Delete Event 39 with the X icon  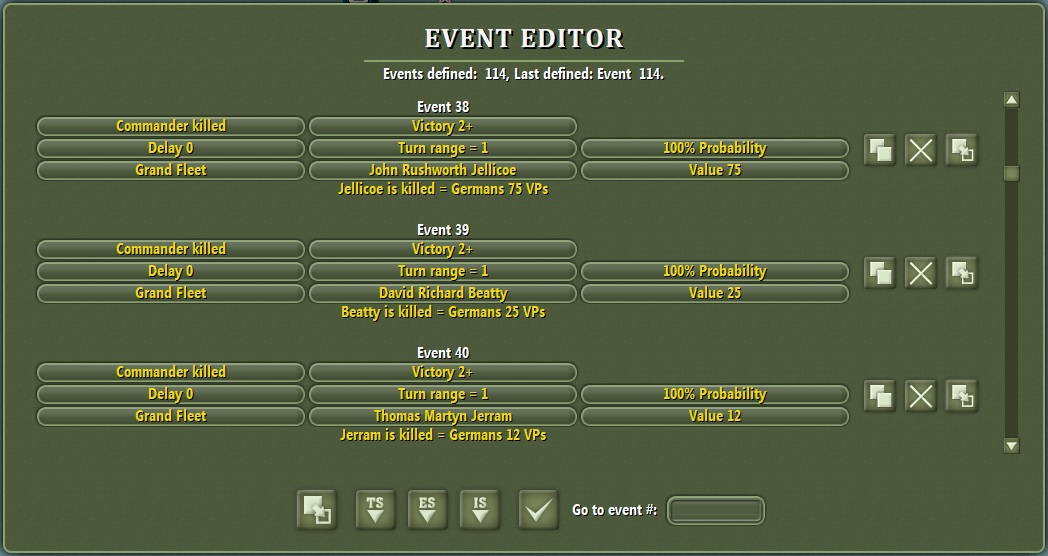[920, 273]
